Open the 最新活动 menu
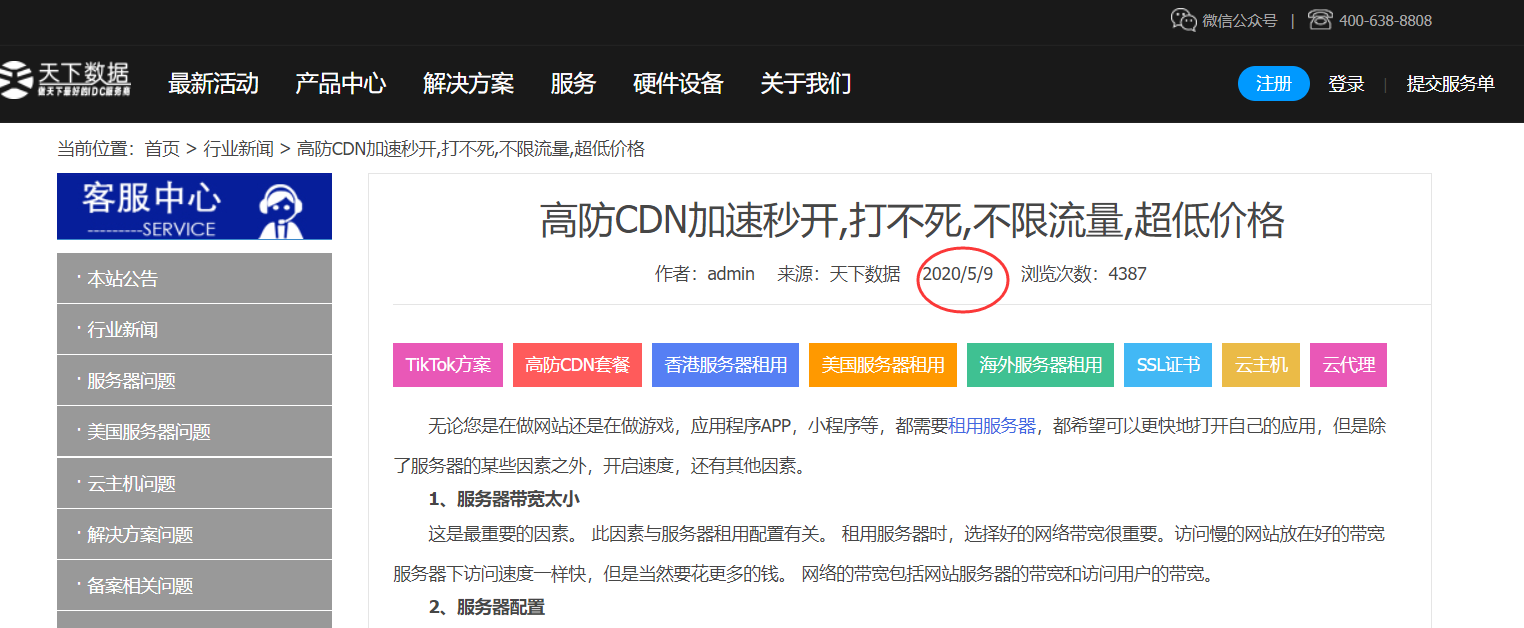The height and width of the screenshot is (628, 1524). [213, 84]
